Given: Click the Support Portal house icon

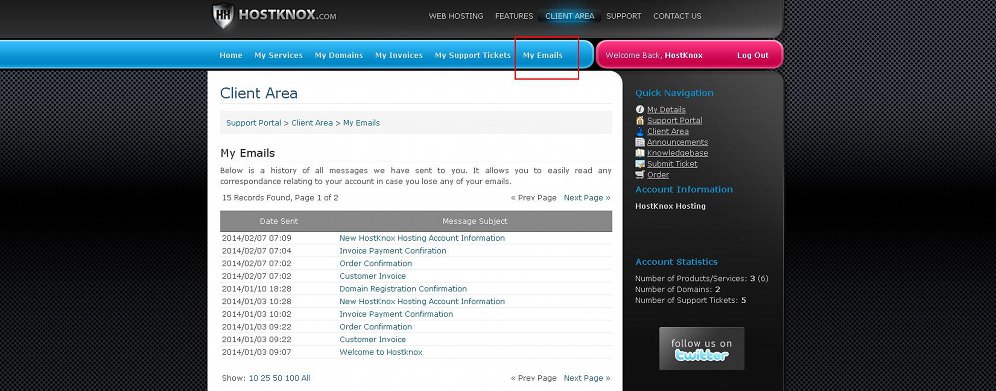Looking at the screenshot, I should pyautogui.click(x=640, y=120).
